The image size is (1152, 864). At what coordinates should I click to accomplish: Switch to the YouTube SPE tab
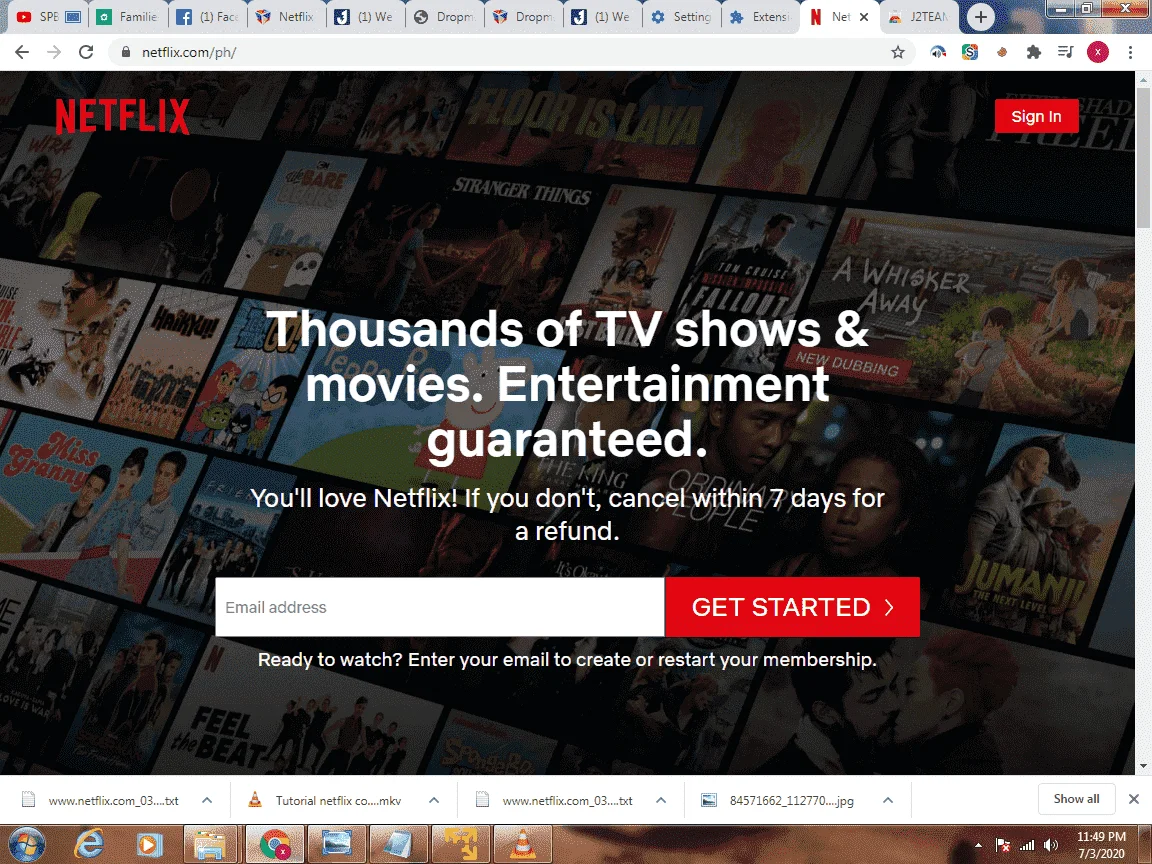[48, 17]
